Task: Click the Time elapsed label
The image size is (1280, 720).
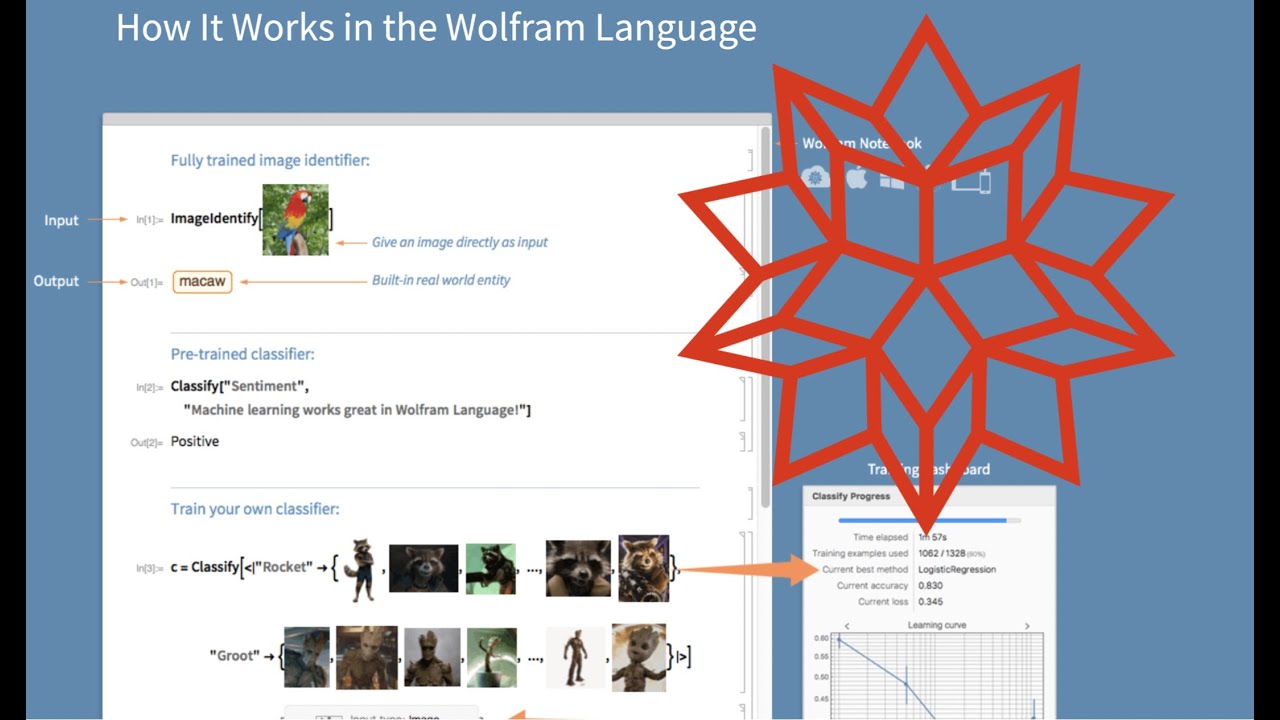Action: coord(880,537)
